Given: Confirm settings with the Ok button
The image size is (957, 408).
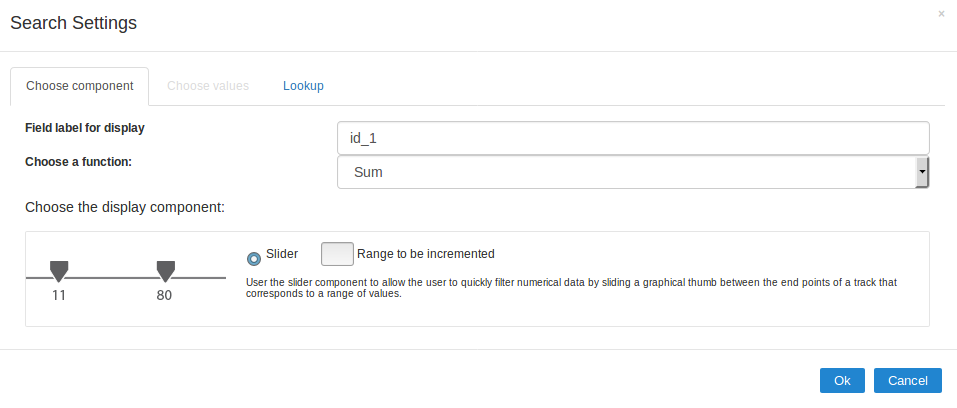Looking at the screenshot, I should click(842, 380).
